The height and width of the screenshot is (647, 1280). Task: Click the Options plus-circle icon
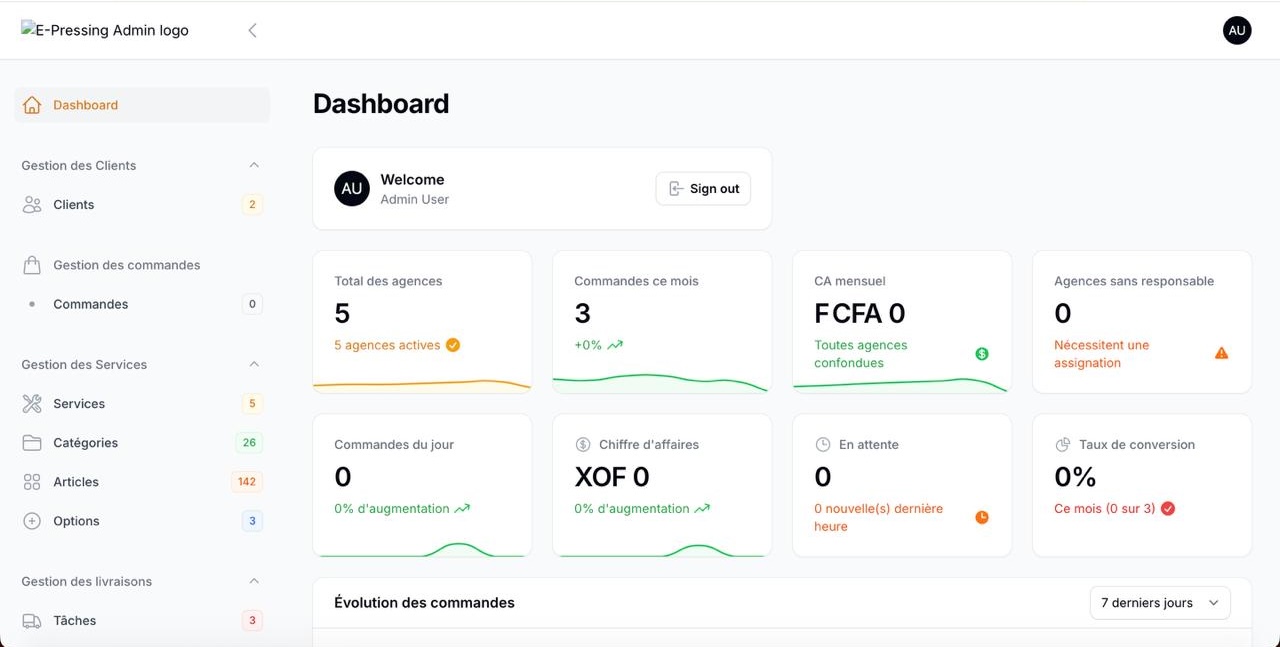(32, 521)
